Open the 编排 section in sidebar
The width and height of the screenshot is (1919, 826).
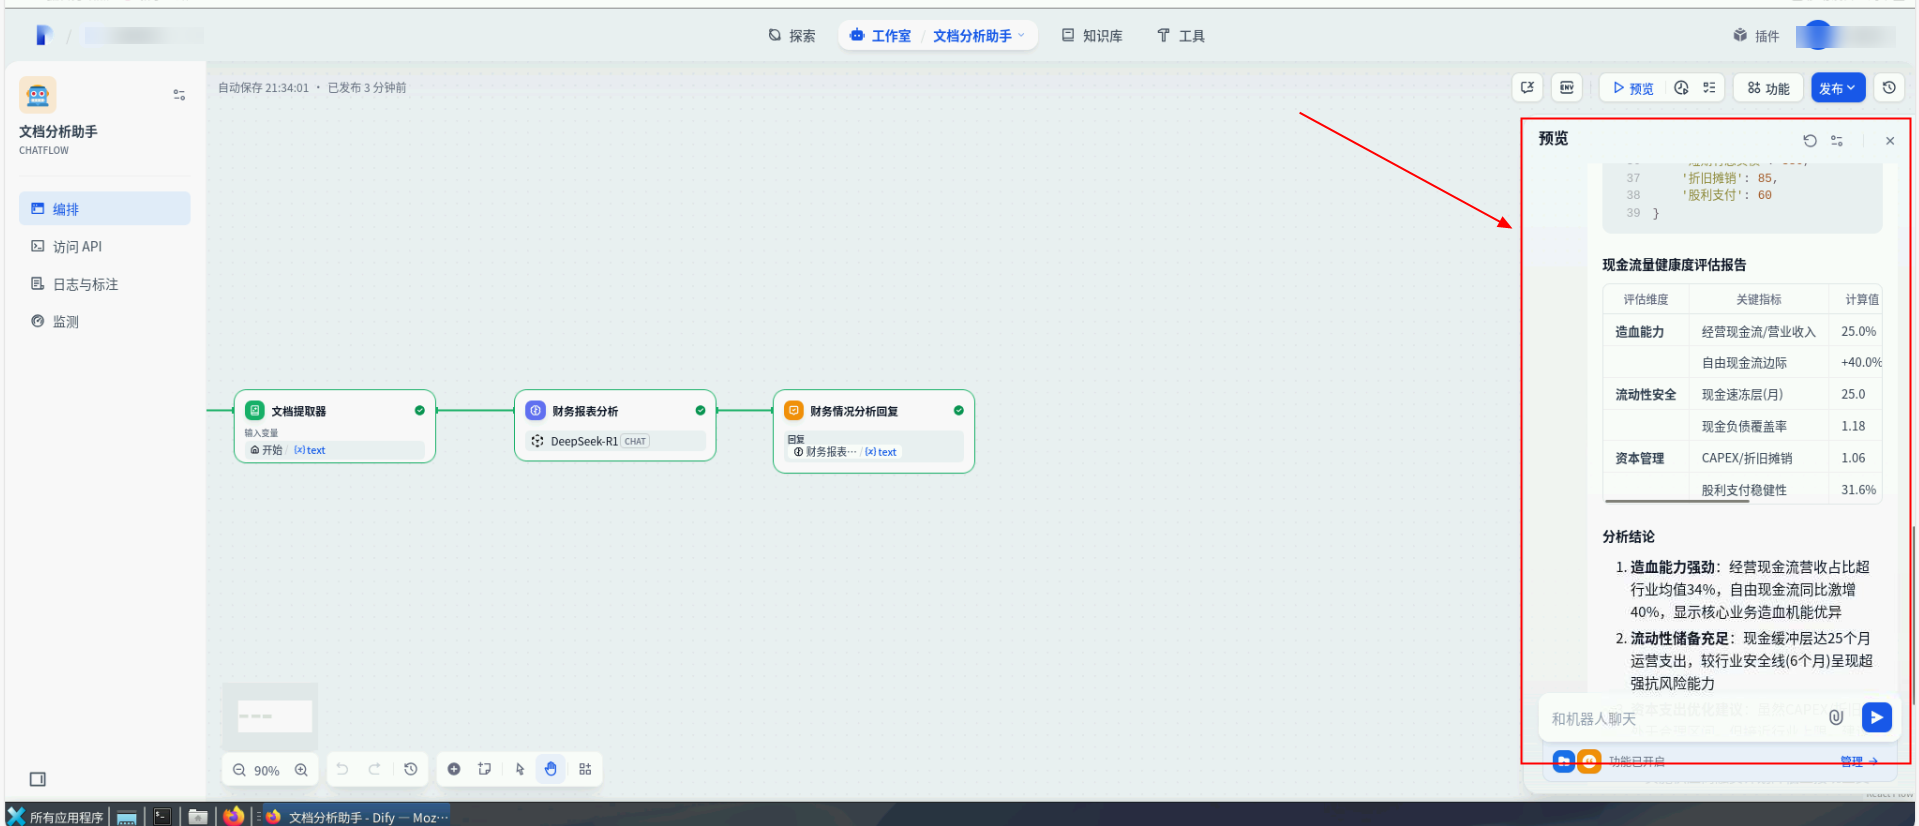click(x=104, y=209)
